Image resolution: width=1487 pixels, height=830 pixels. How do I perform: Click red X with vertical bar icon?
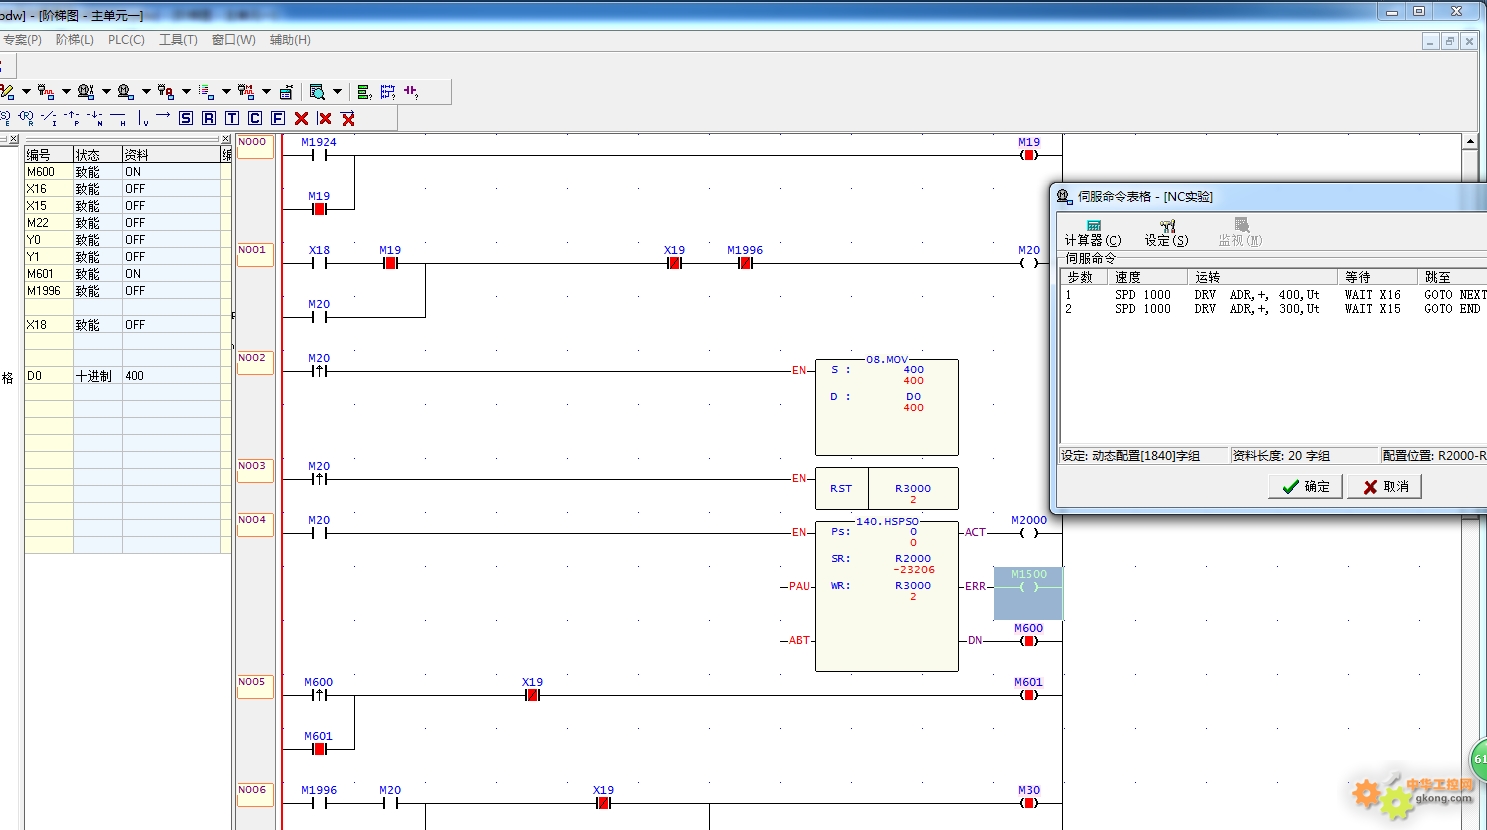click(324, 118)
